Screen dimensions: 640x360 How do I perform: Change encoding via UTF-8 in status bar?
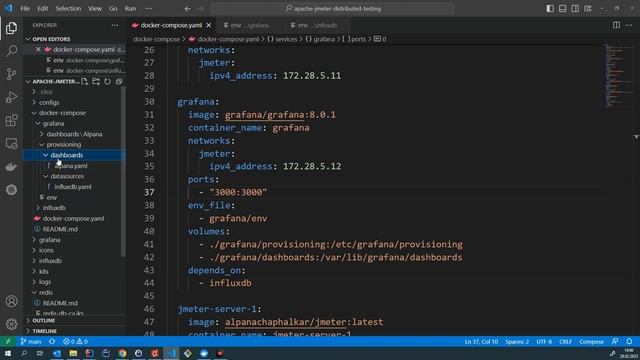click(x=544, y=341)
